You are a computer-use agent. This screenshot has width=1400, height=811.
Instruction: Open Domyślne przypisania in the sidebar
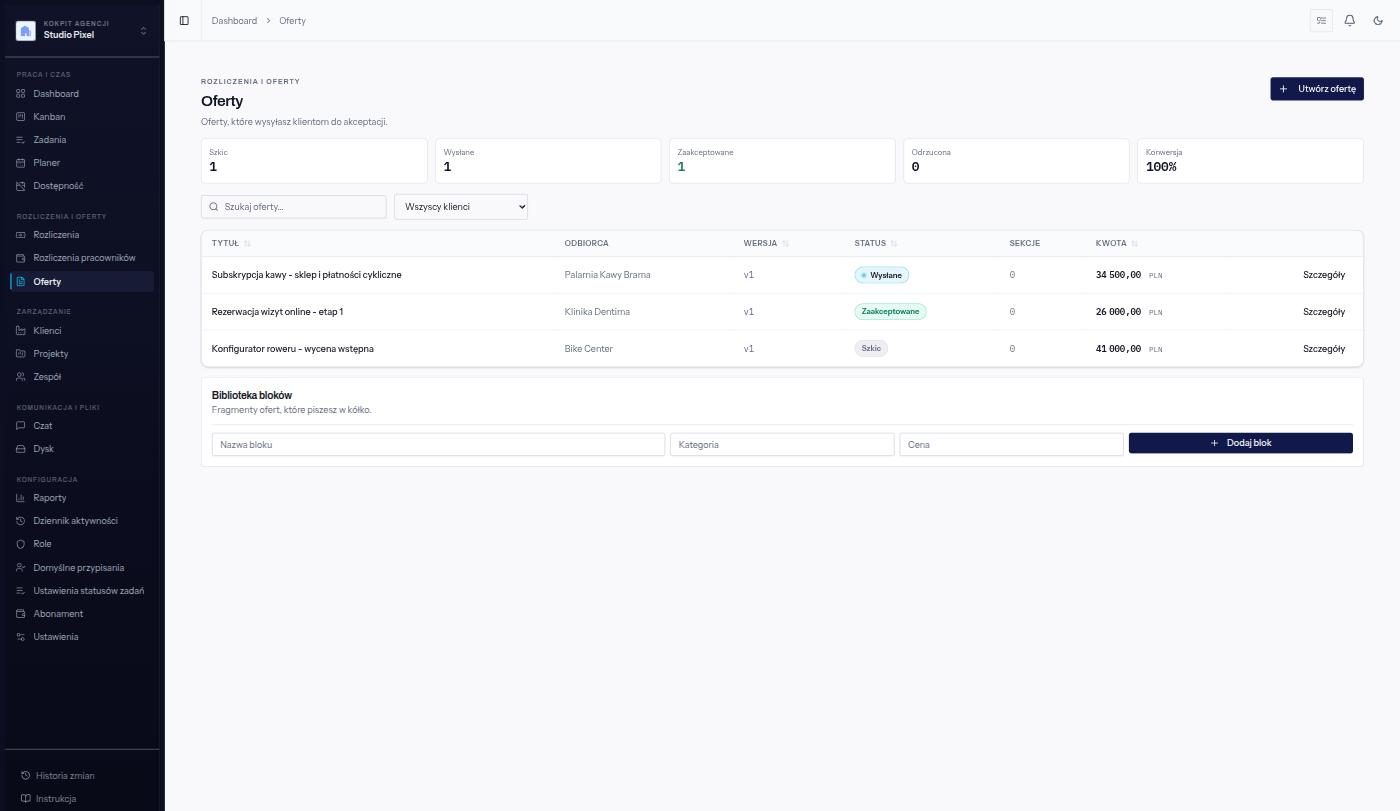(82, 568)
